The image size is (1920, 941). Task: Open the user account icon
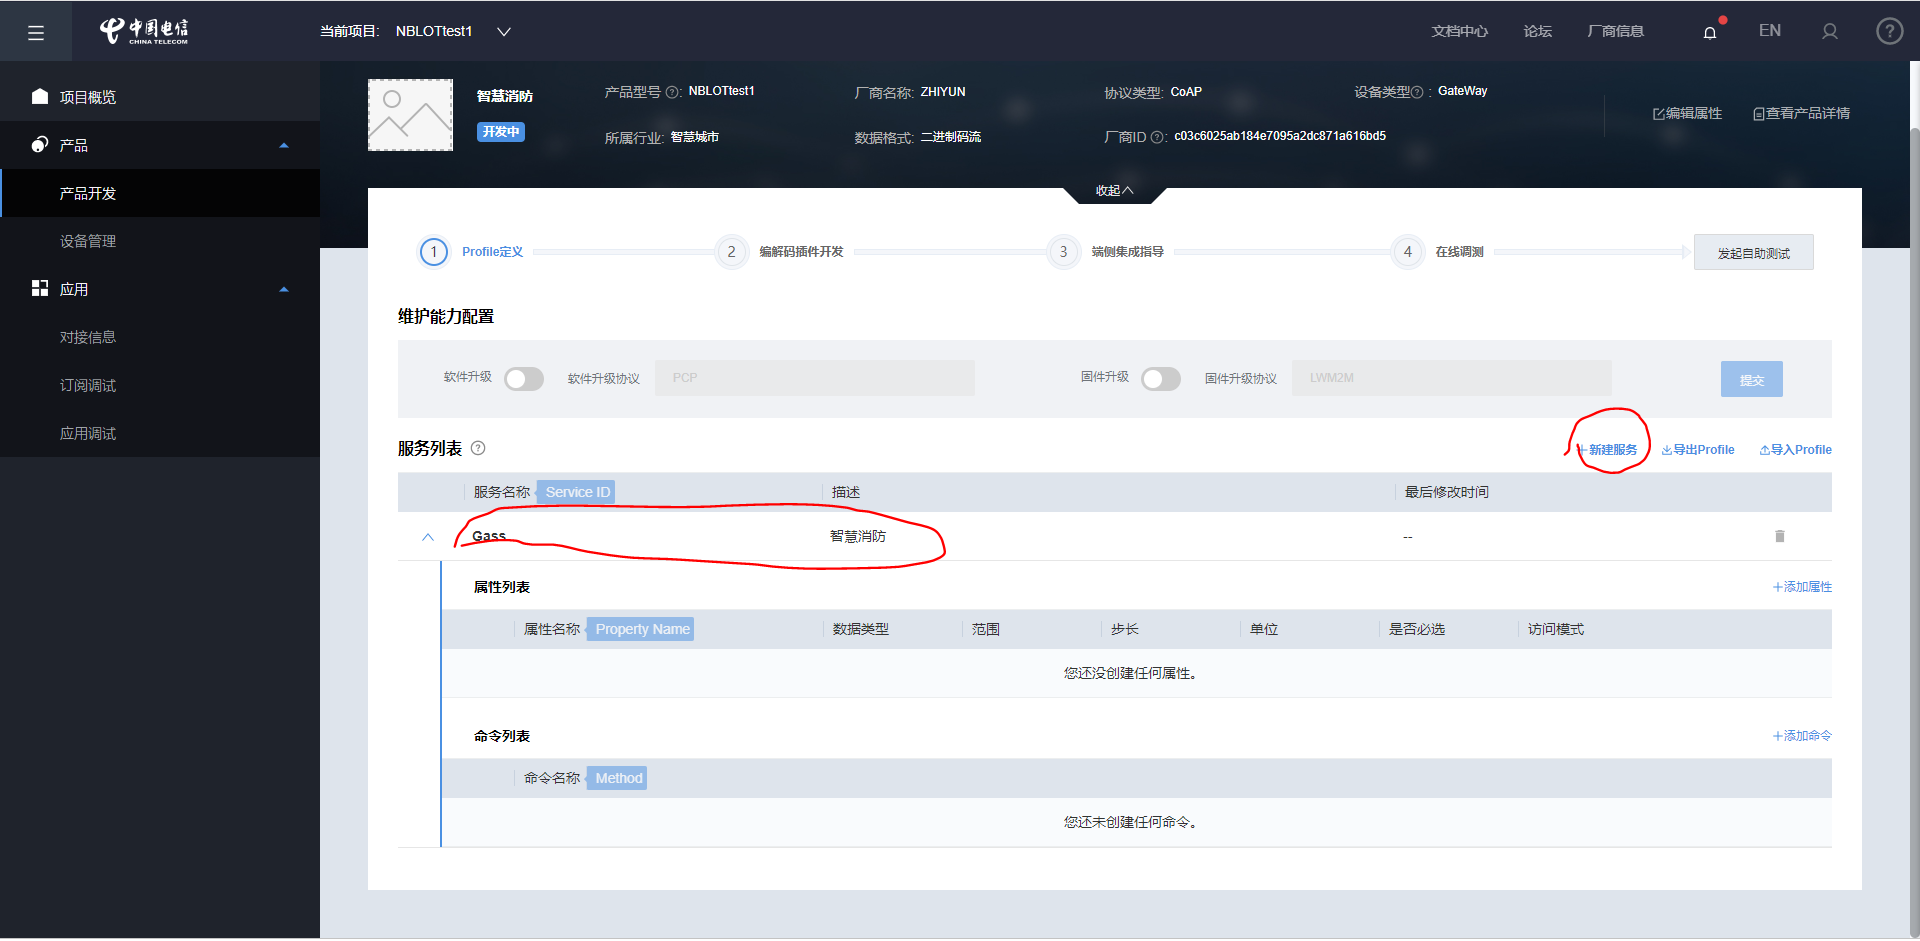[1830, 32]
